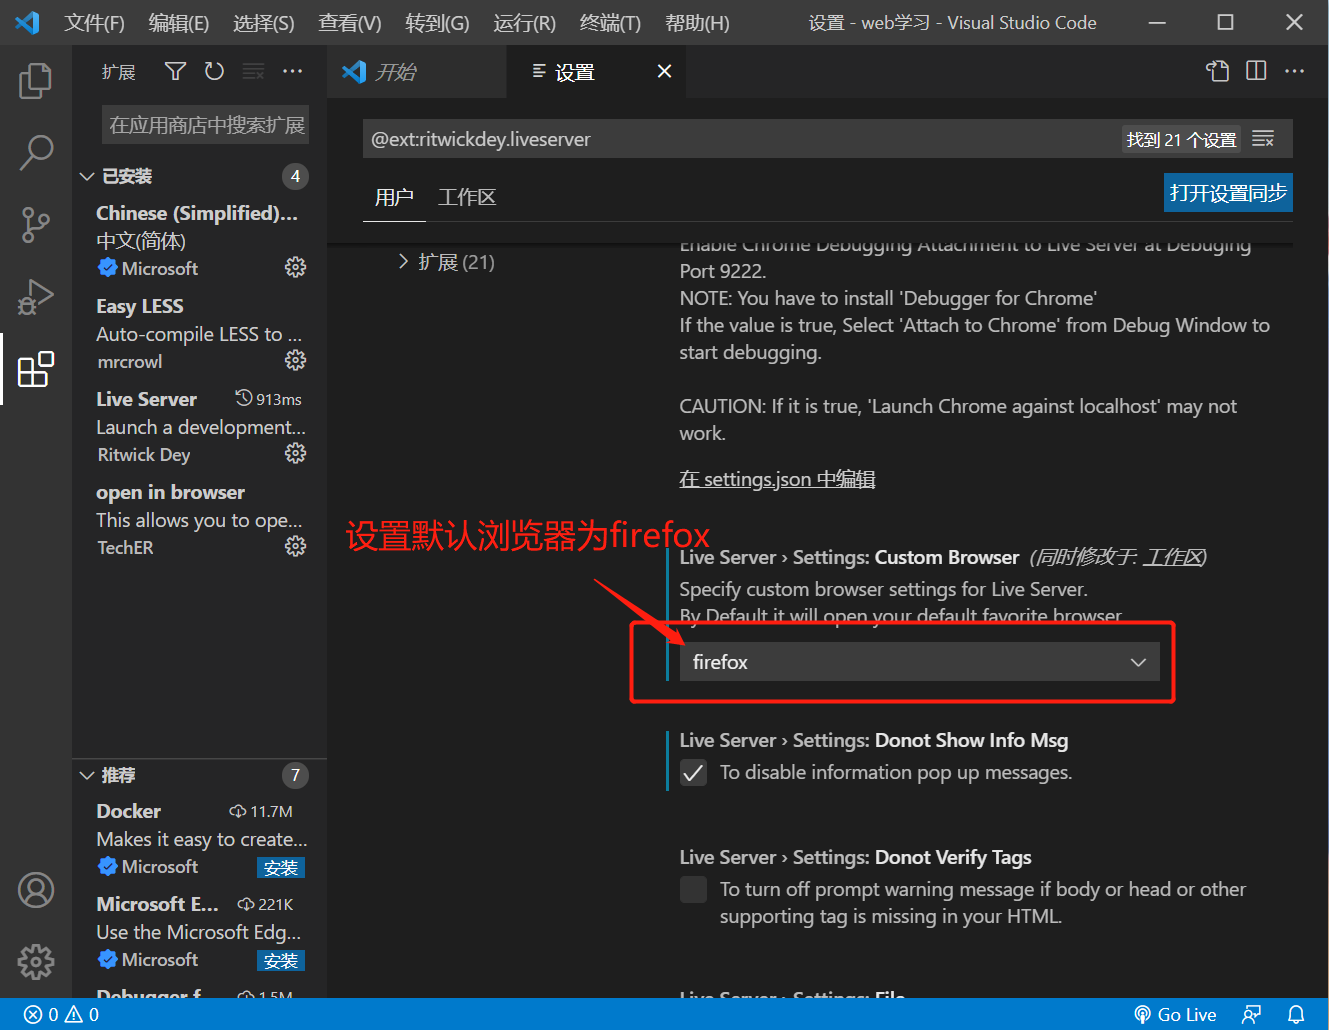Viewport: 1329px width, 1030px height.
Task: Open notifications bell in status bar
Action: click(1296, 1014)
